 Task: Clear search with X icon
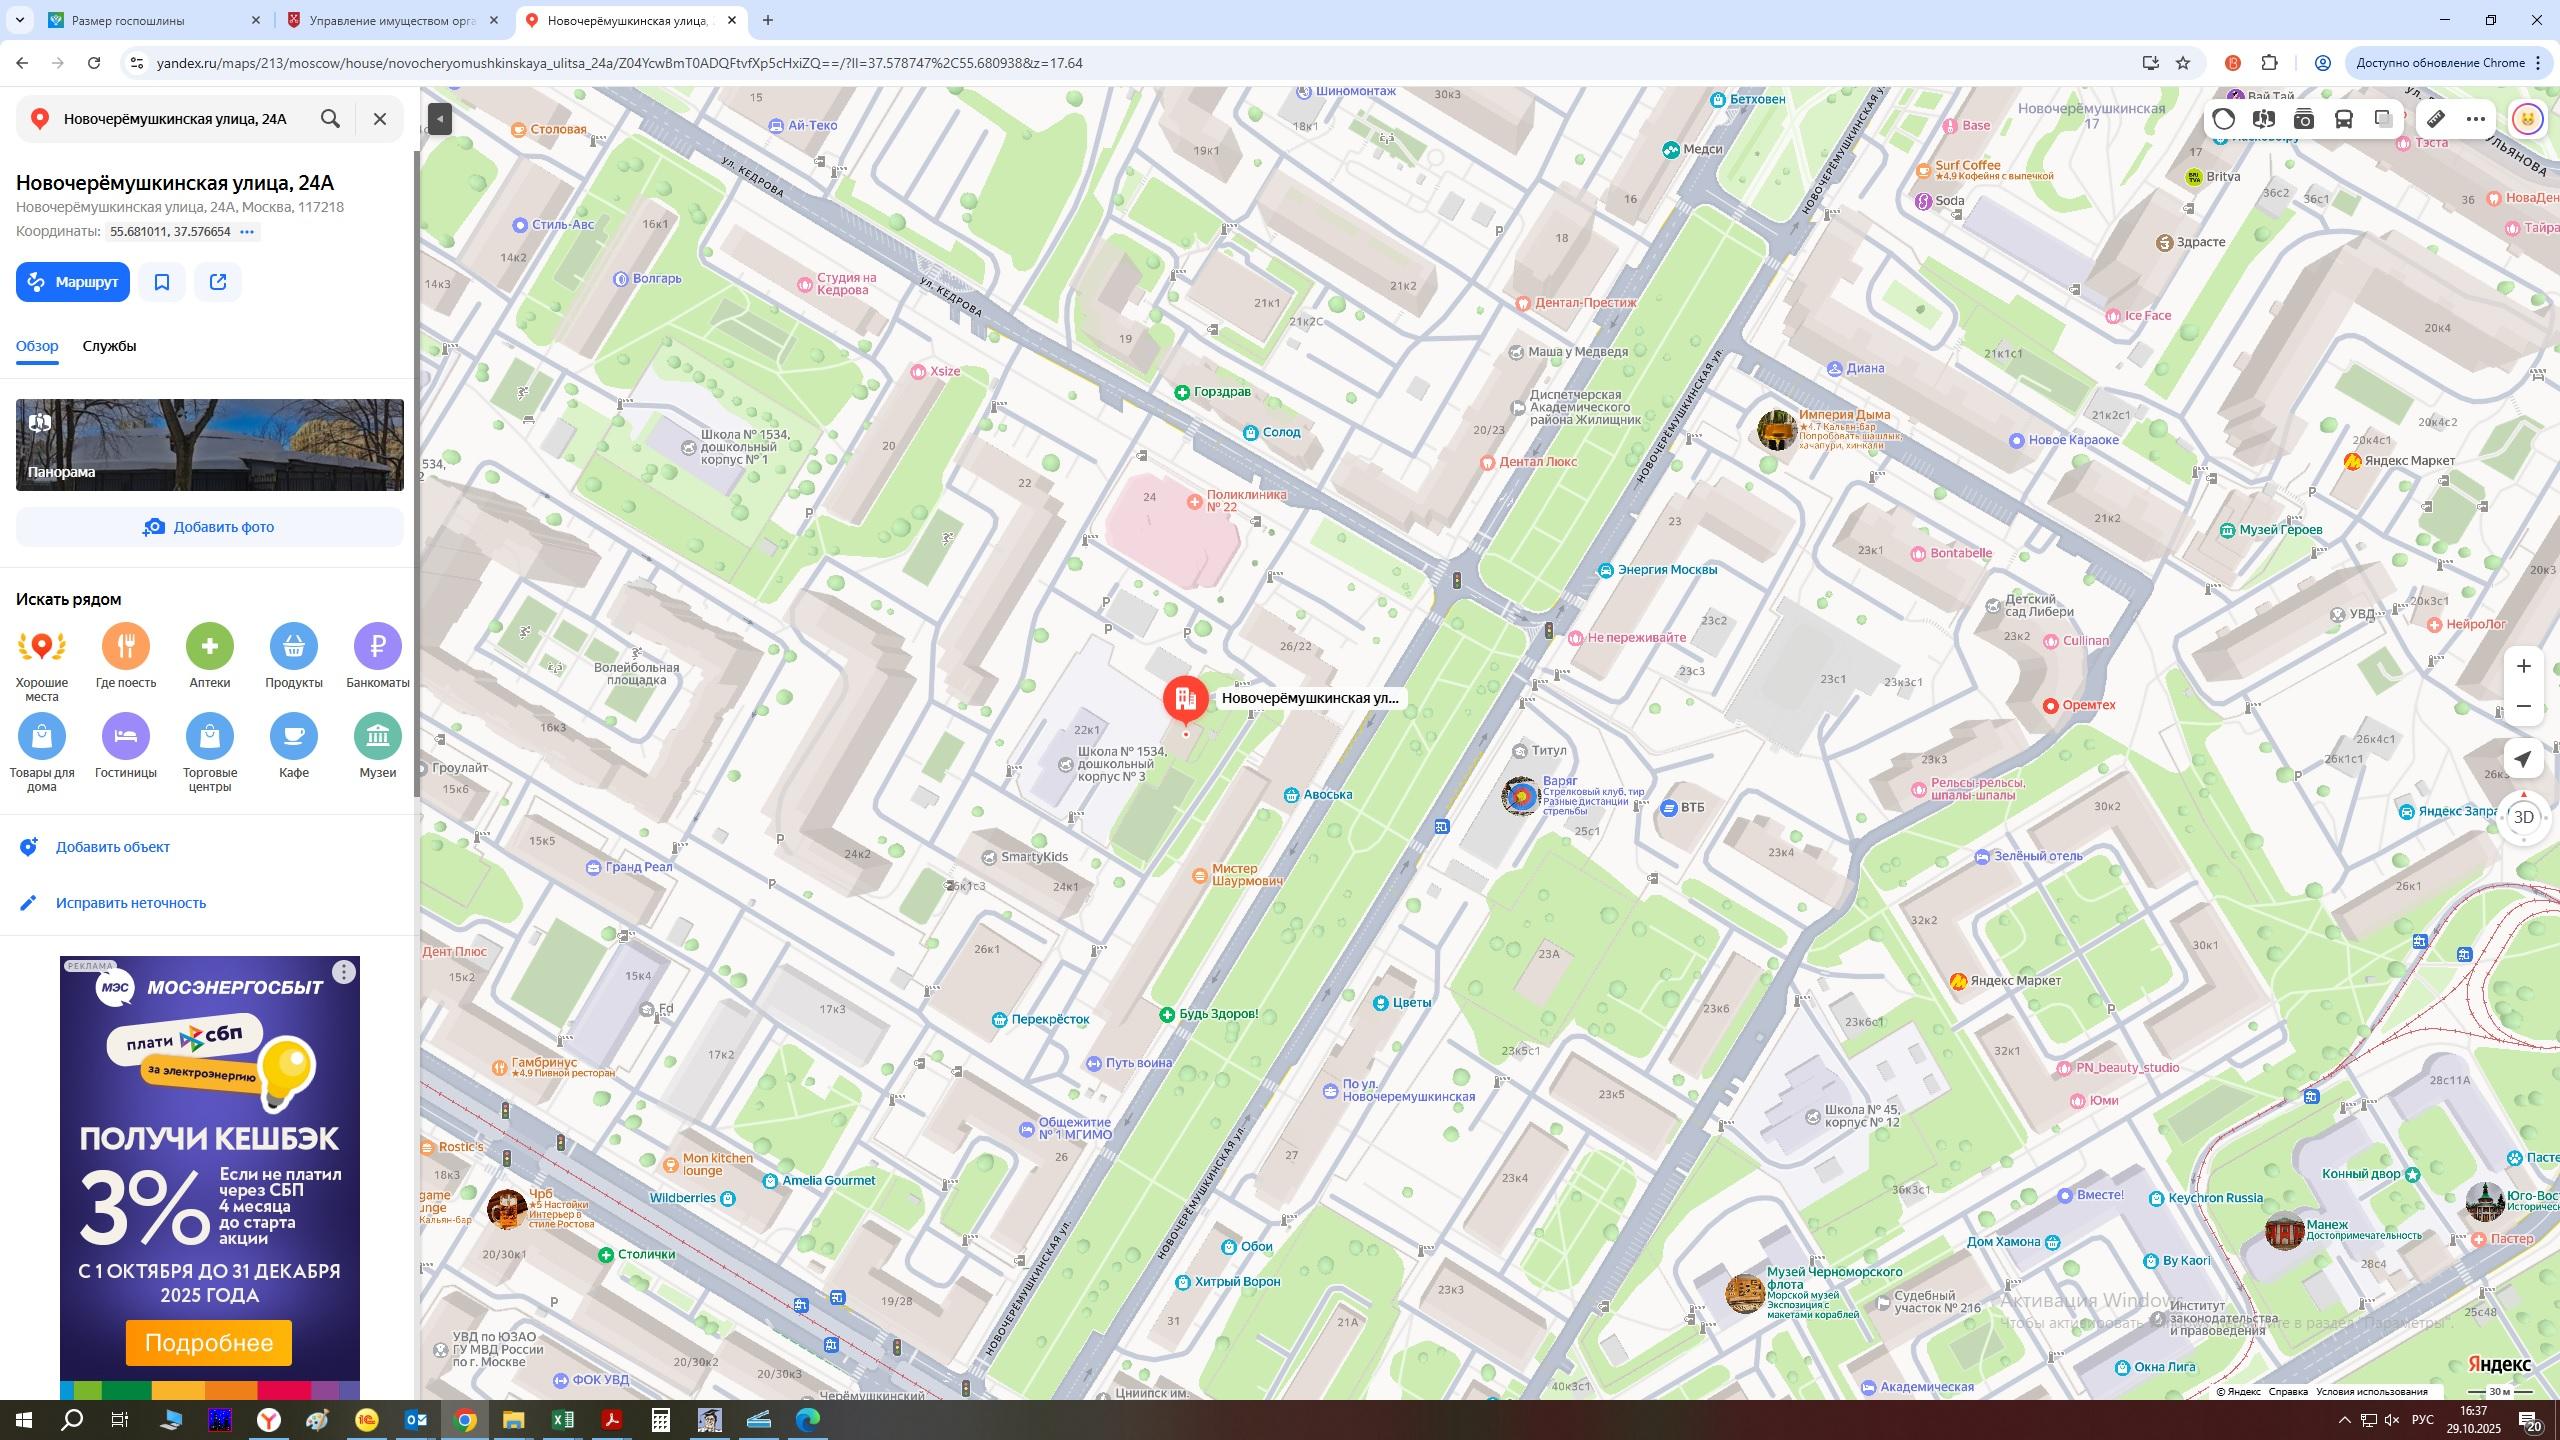tap(380, 119)
